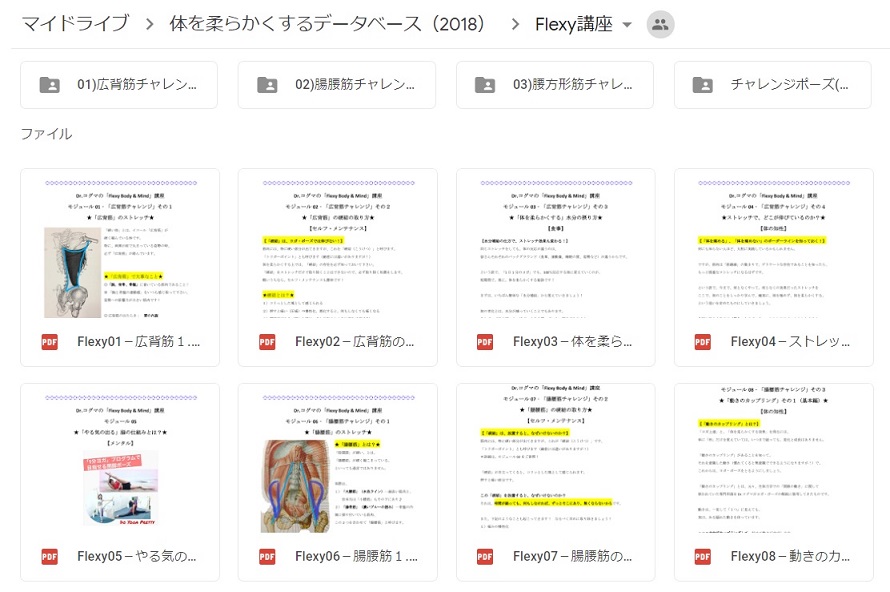Open the マイドライブ breadcrumb
Image resolution: width=890 pixels, height=592 pixels.
75,24
